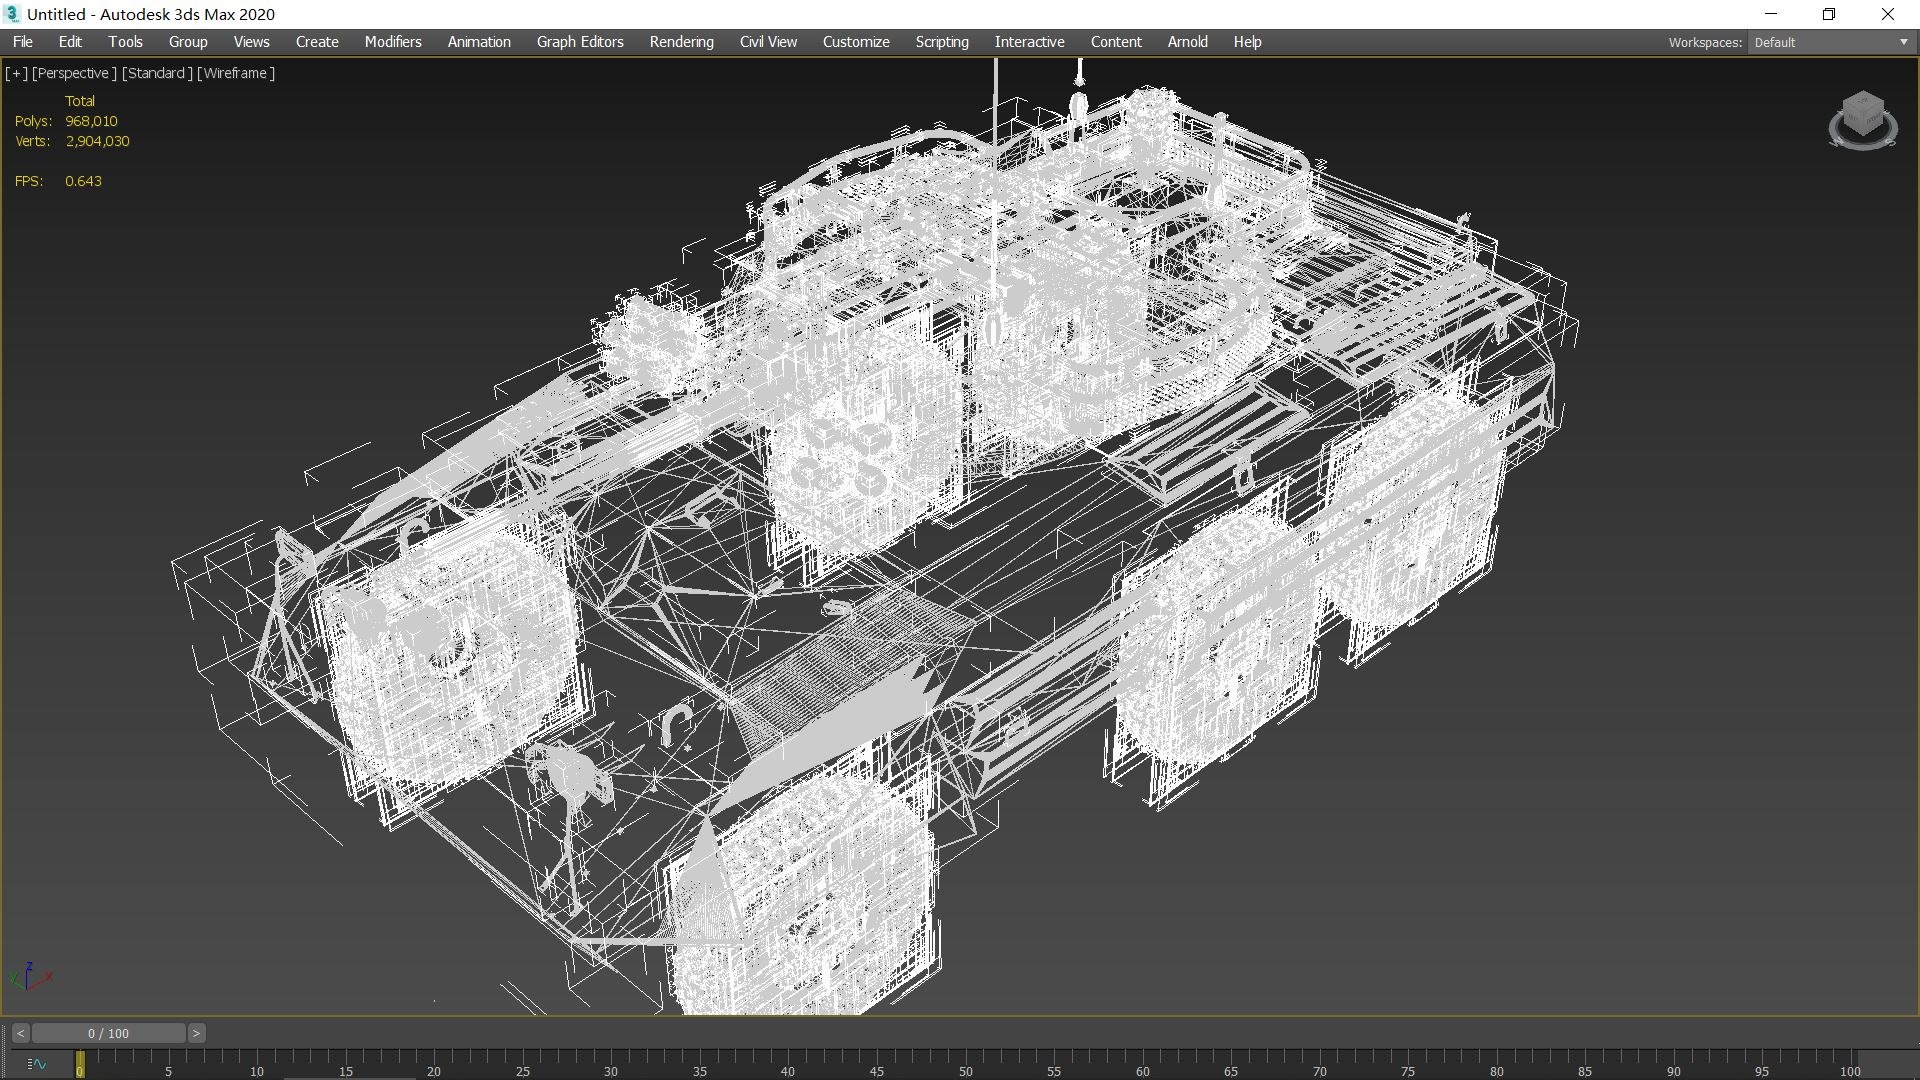
Task: Open the Rendering menu
Action: 681,42
